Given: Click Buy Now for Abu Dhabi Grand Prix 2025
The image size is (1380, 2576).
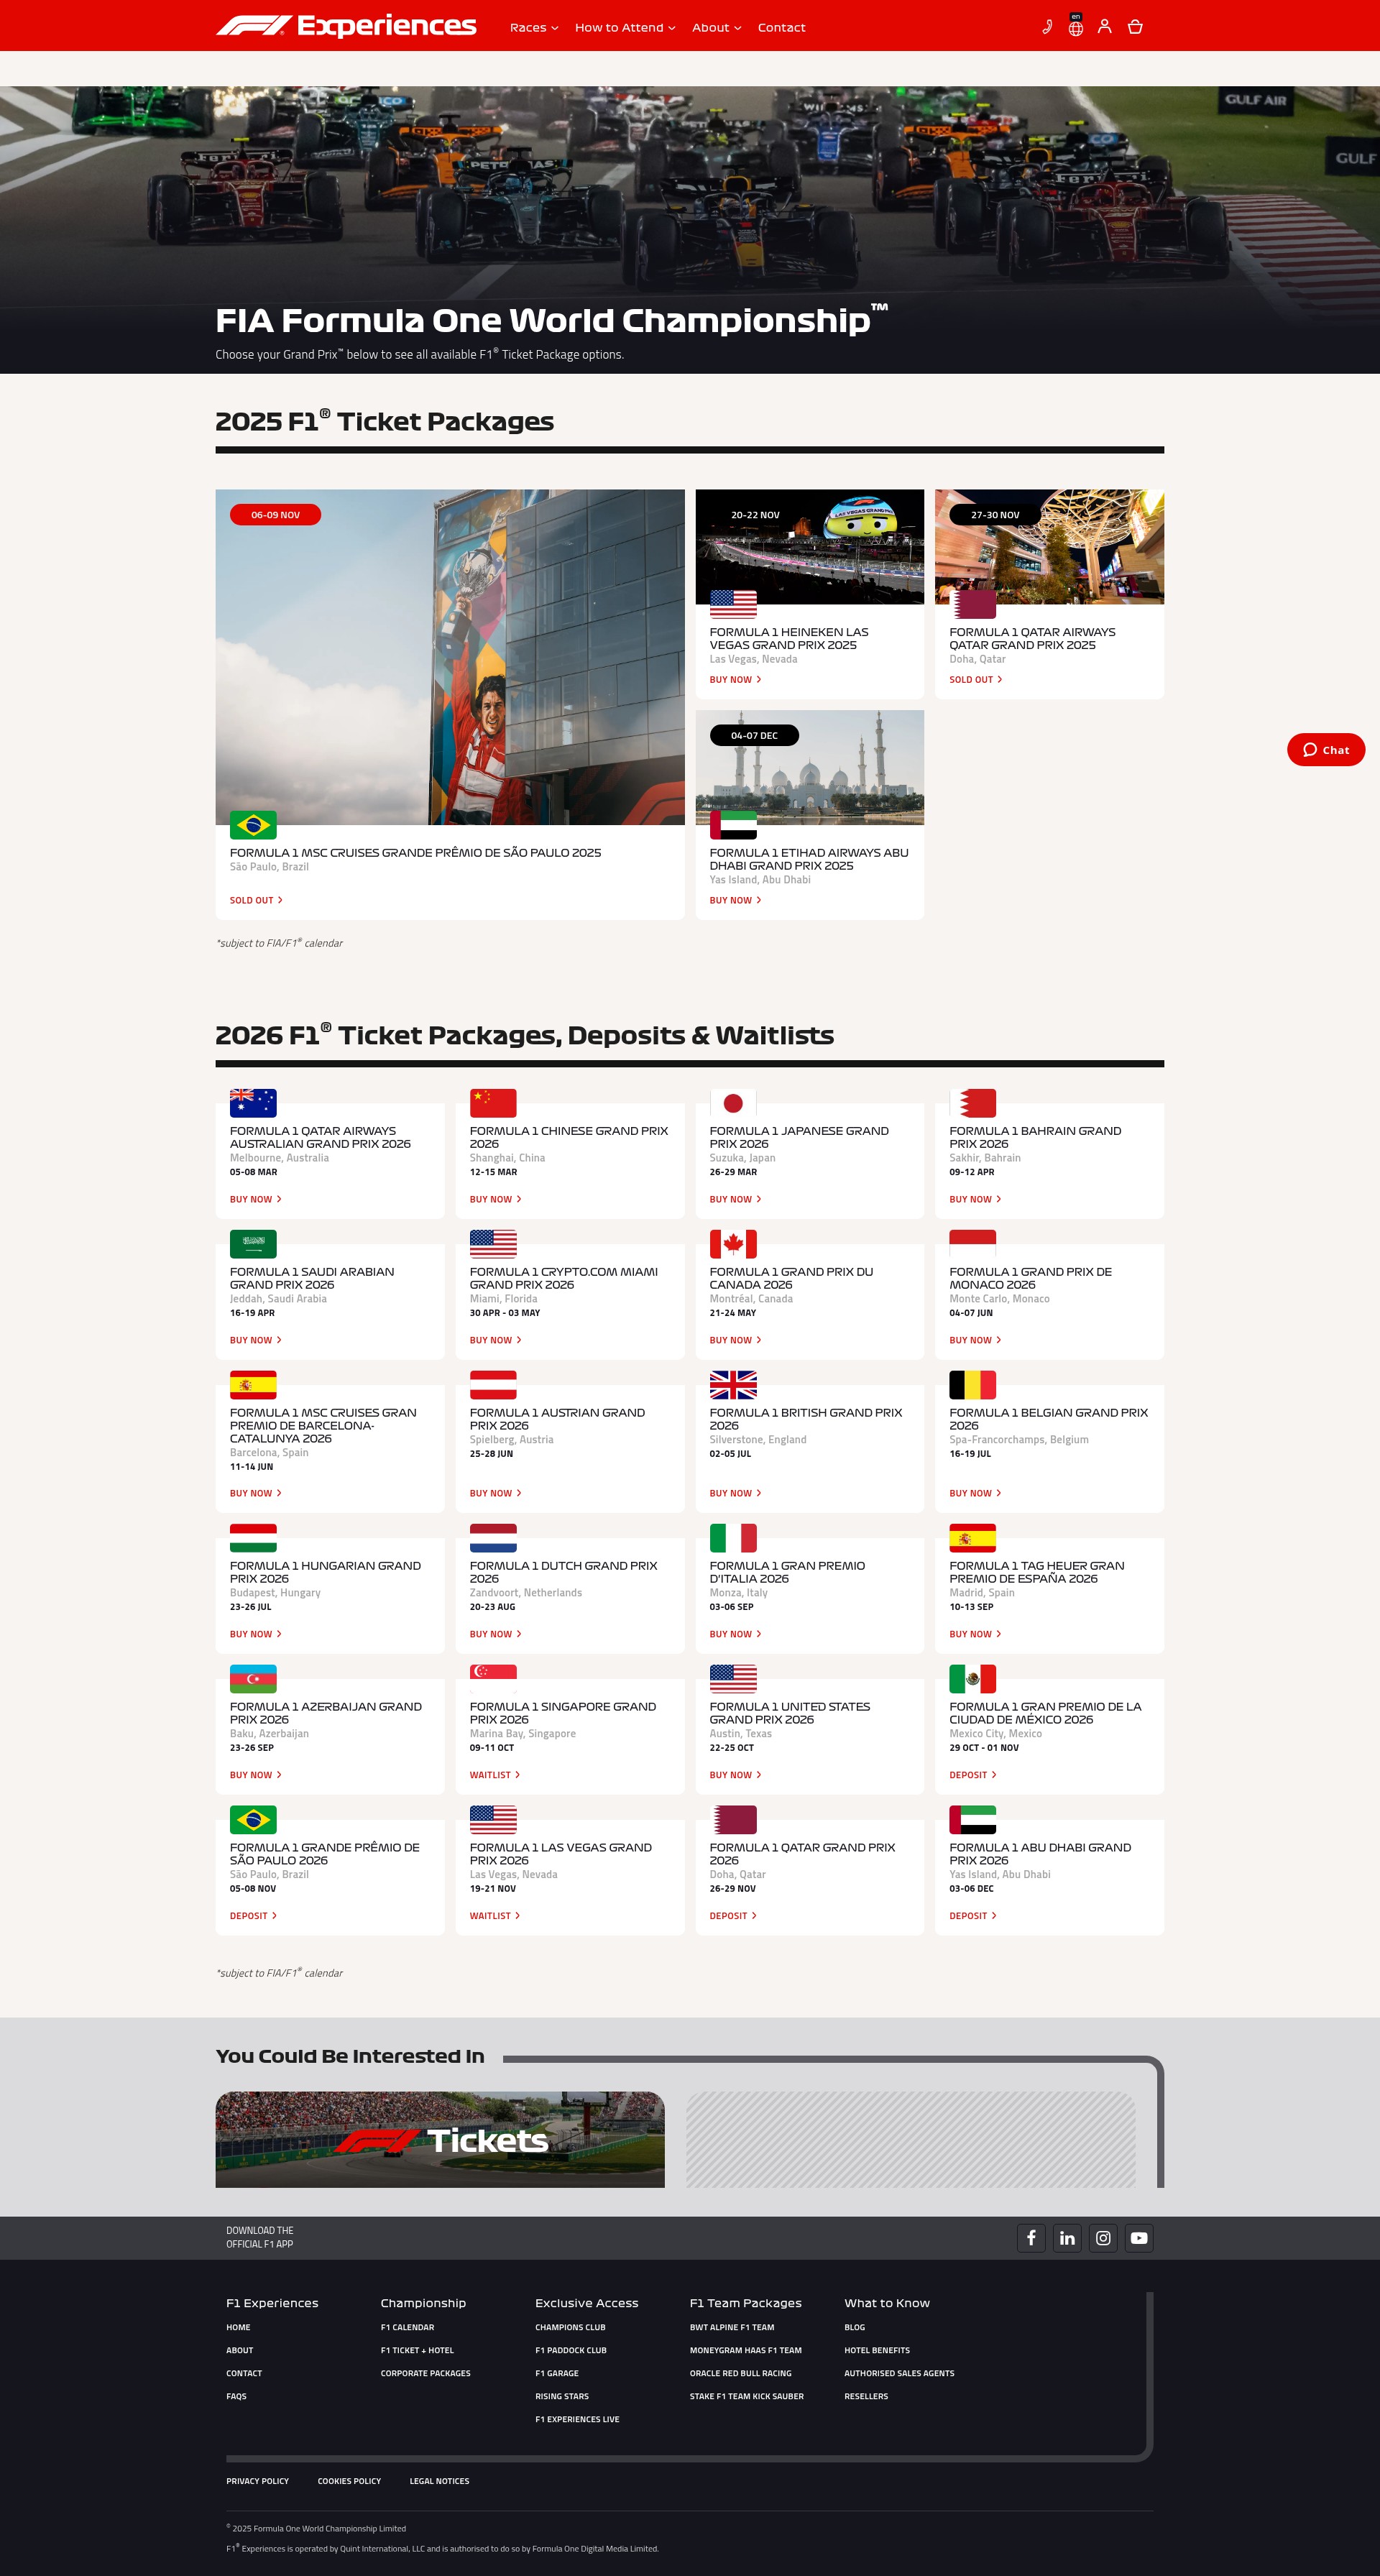Looking at the screenshot, I should coord(735,901).
